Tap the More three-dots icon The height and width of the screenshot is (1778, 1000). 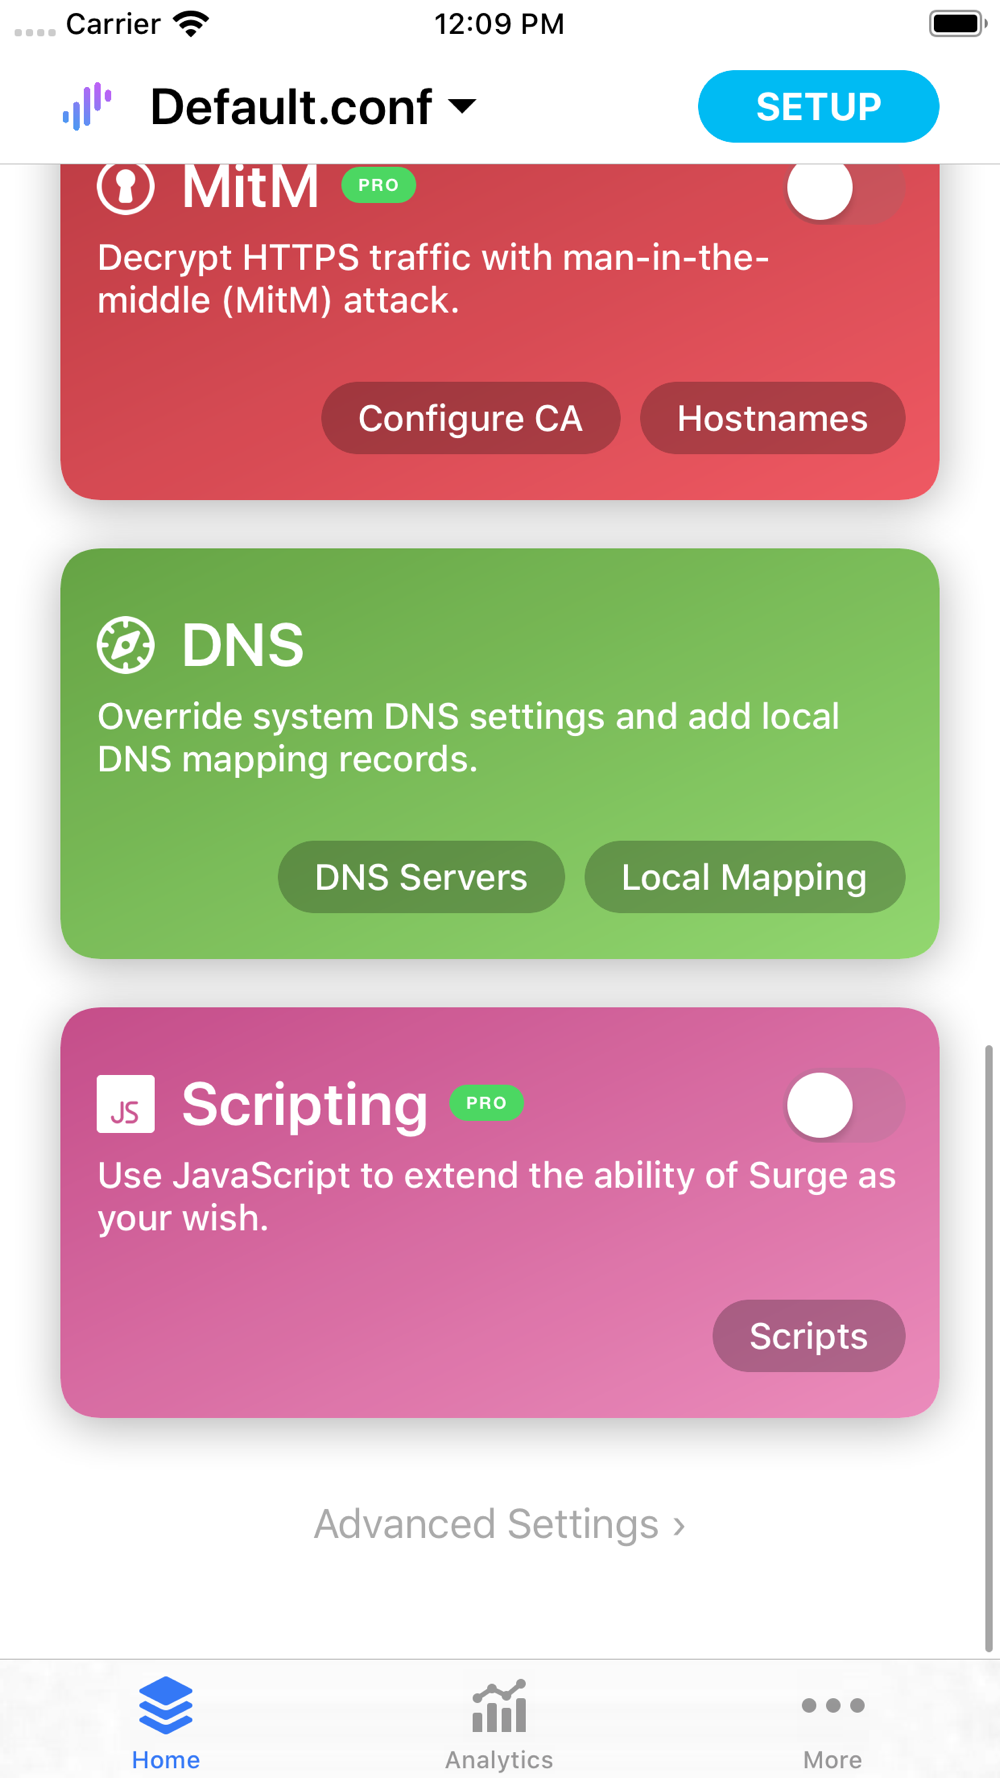[x=833, y=1705]
